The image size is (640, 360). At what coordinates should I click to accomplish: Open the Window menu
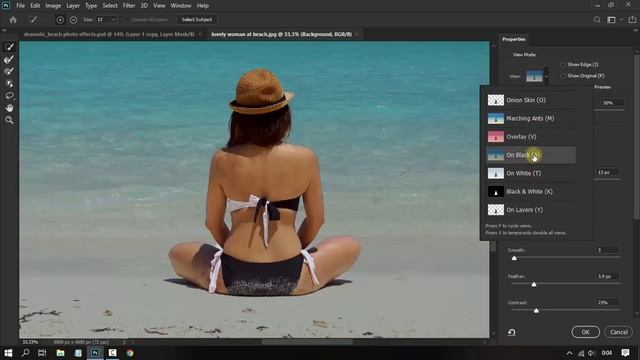click(x=181, y=6)
